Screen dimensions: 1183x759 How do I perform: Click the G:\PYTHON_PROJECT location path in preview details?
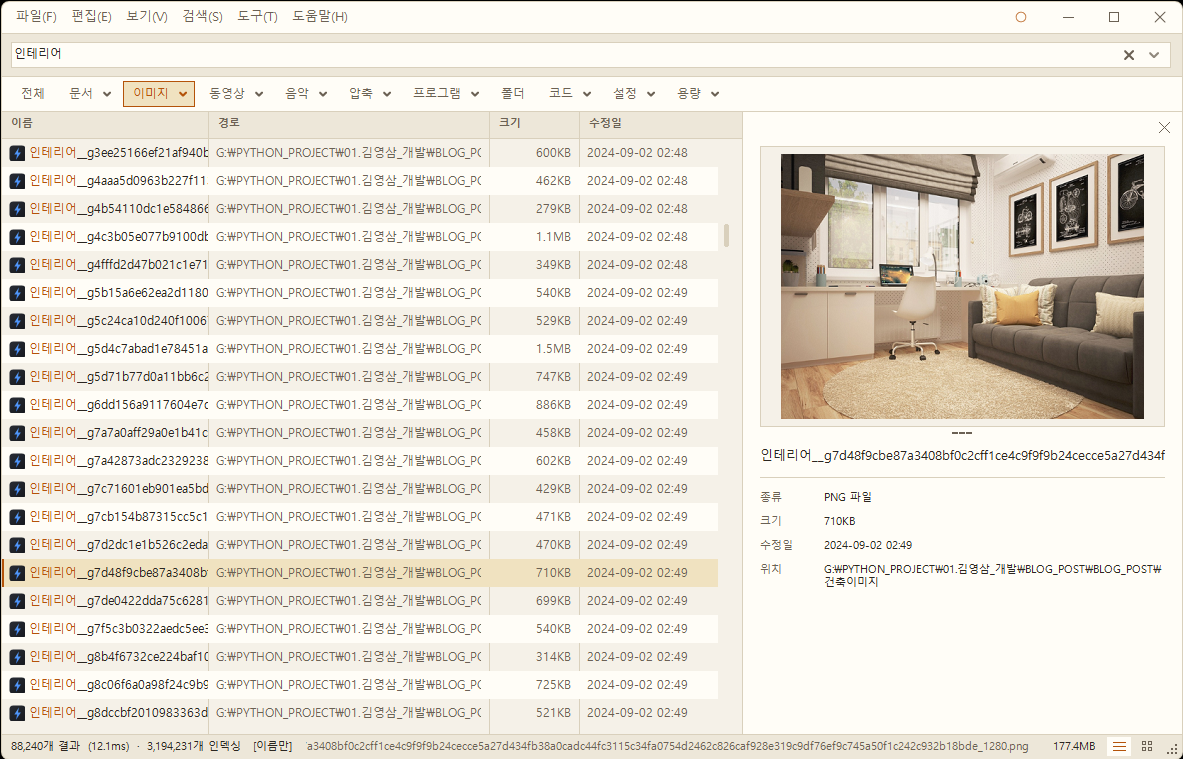click(992, 576)
